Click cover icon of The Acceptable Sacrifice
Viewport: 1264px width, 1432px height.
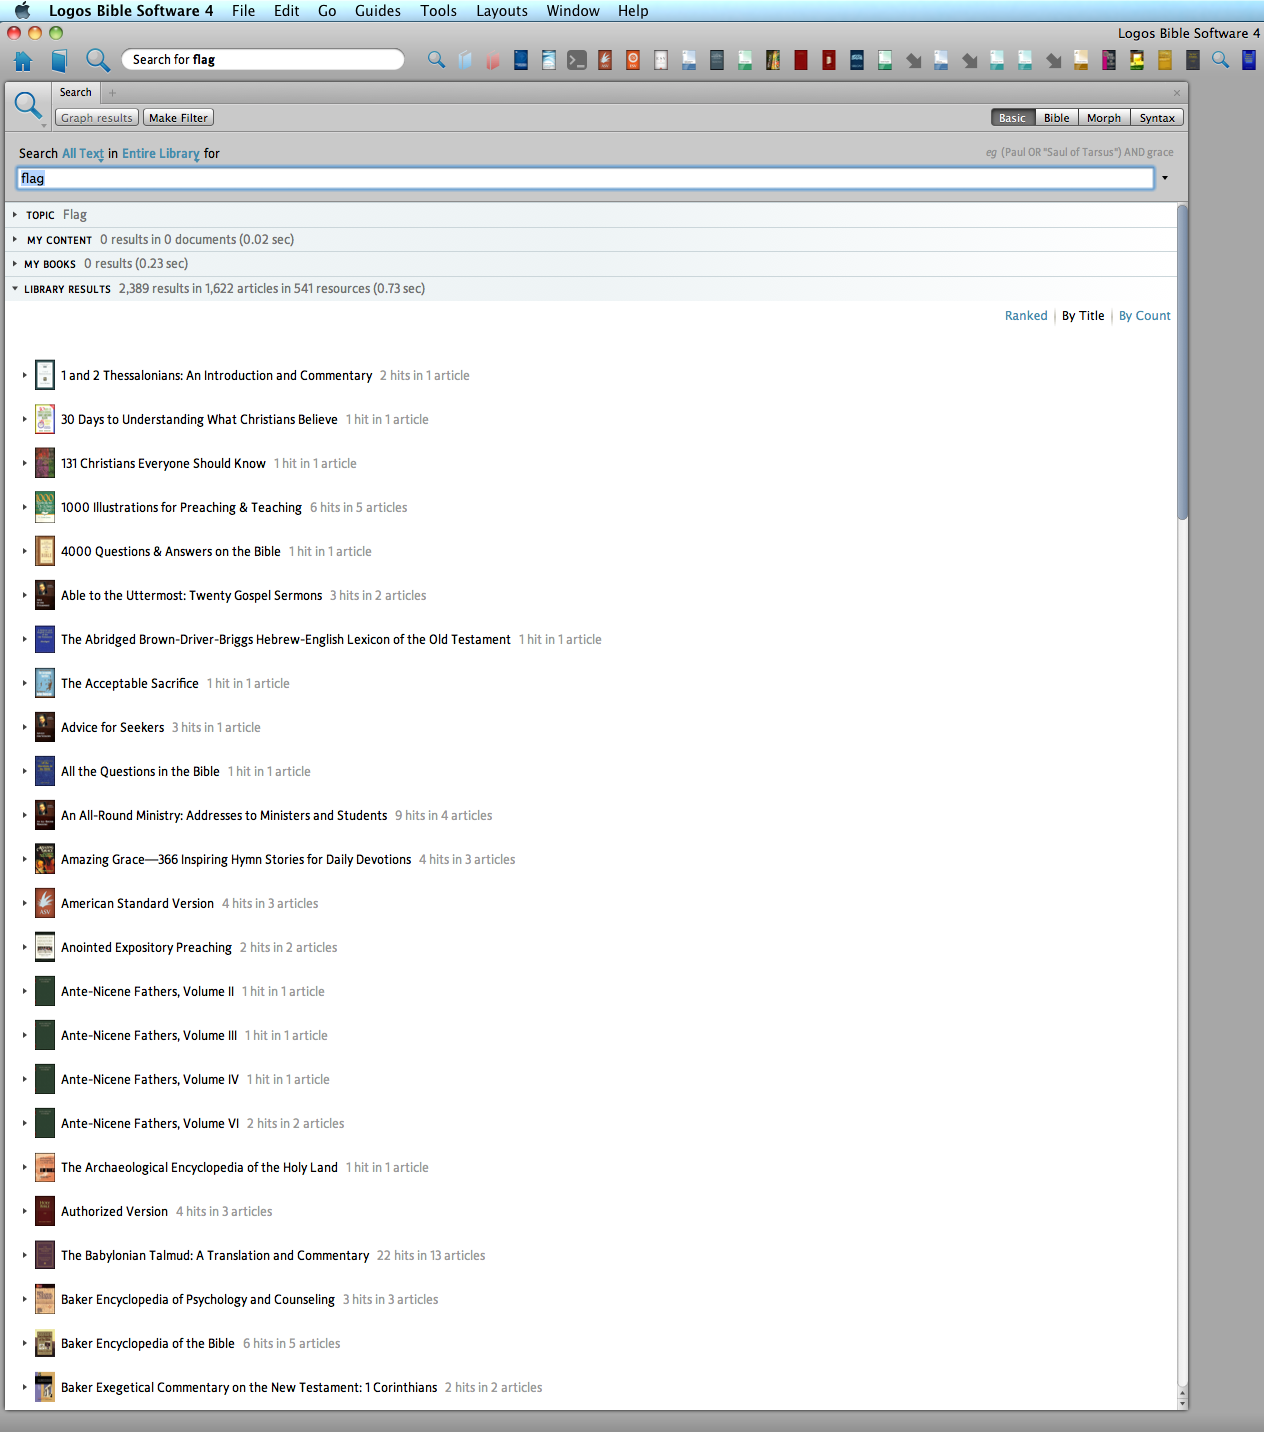point(45,683)
